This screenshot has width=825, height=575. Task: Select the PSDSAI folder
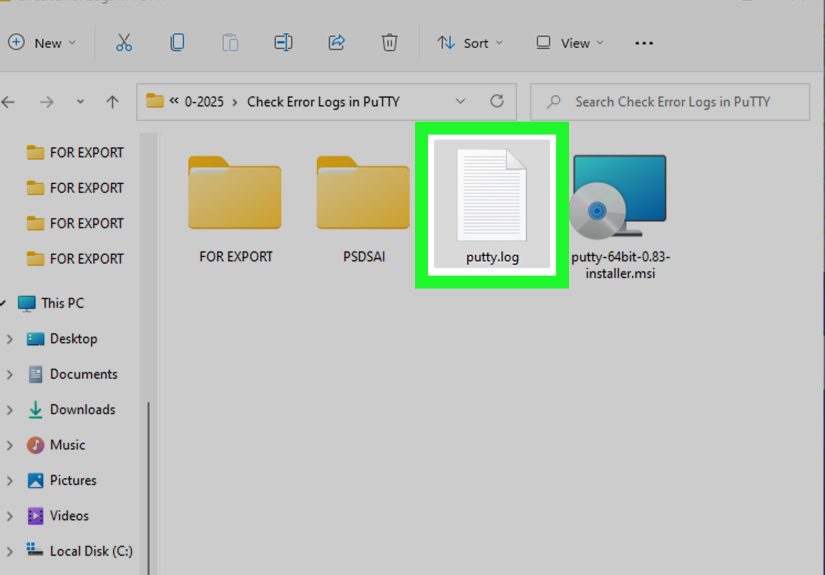click(x=364, y=209)
